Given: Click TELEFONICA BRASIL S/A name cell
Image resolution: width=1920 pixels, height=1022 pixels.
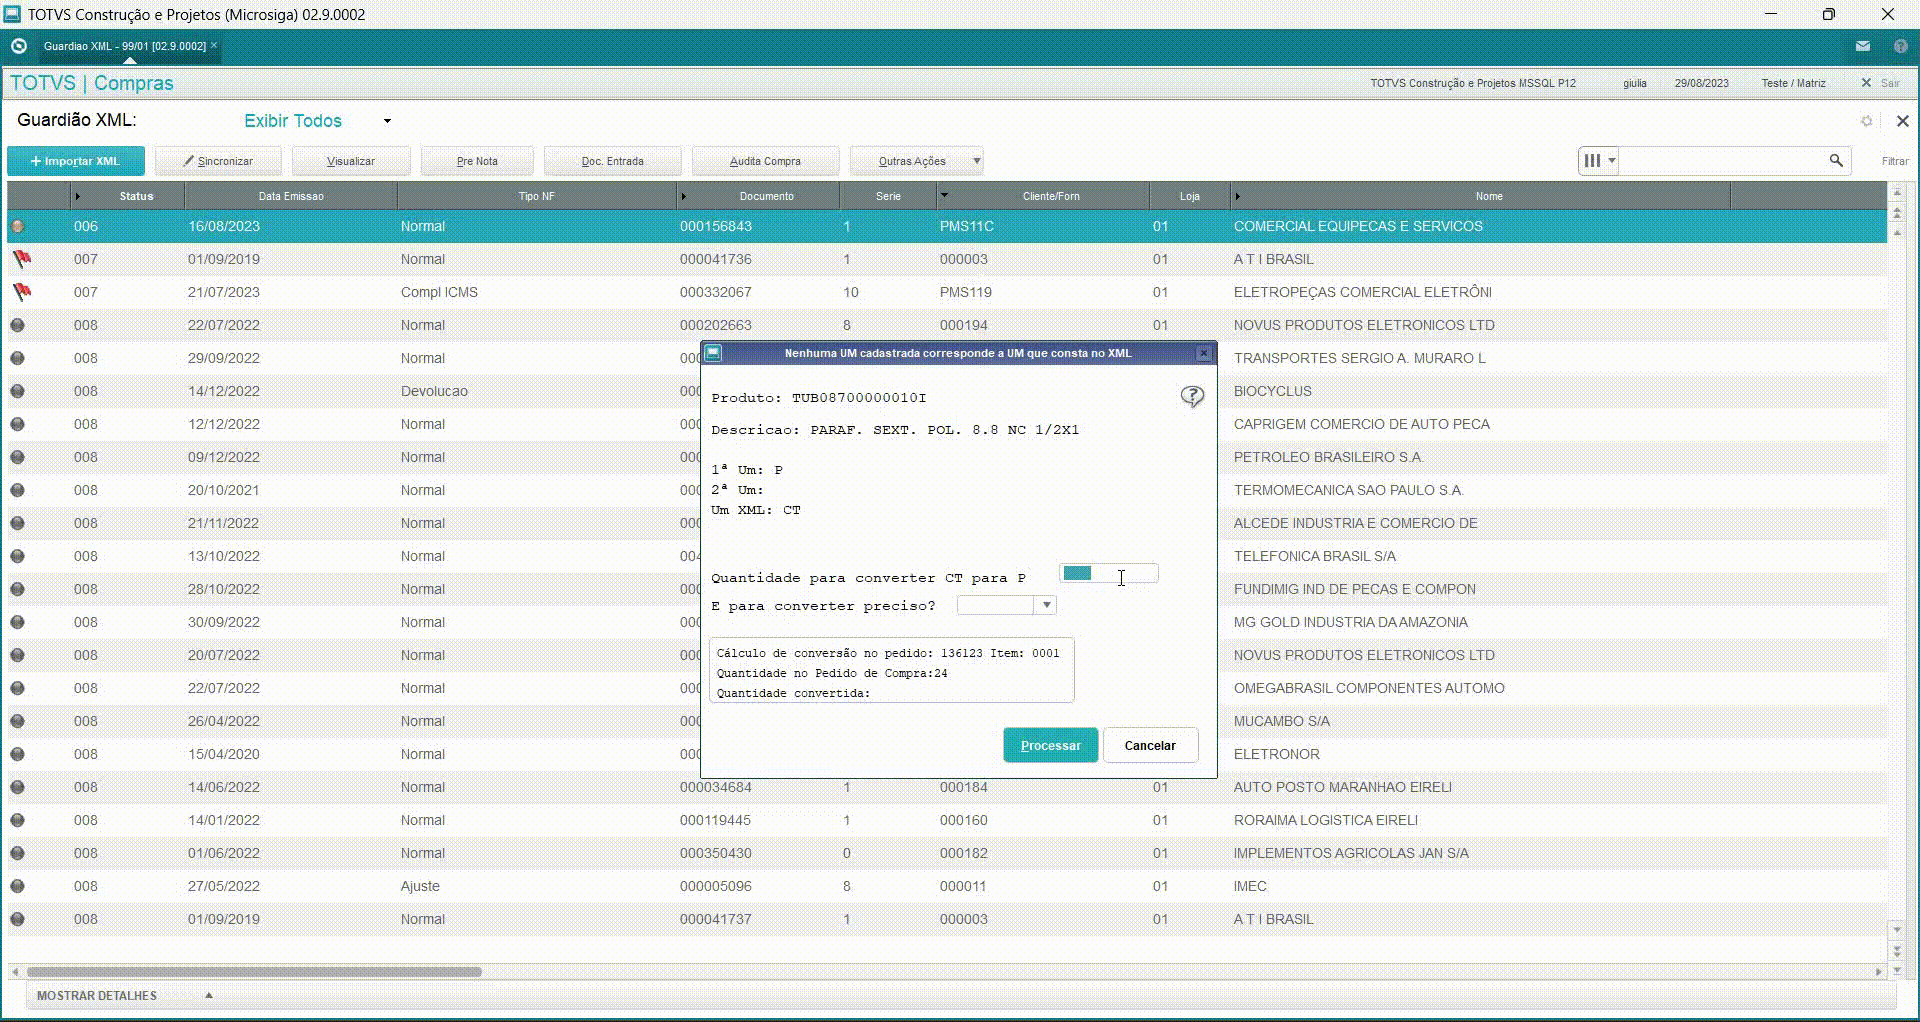Looking at the screenshot, I should [1314, 556].
